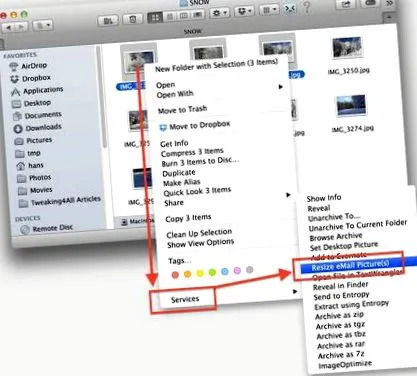Click the trash delete toolbar icon
The image size is (417, 376).
(133, 19)
